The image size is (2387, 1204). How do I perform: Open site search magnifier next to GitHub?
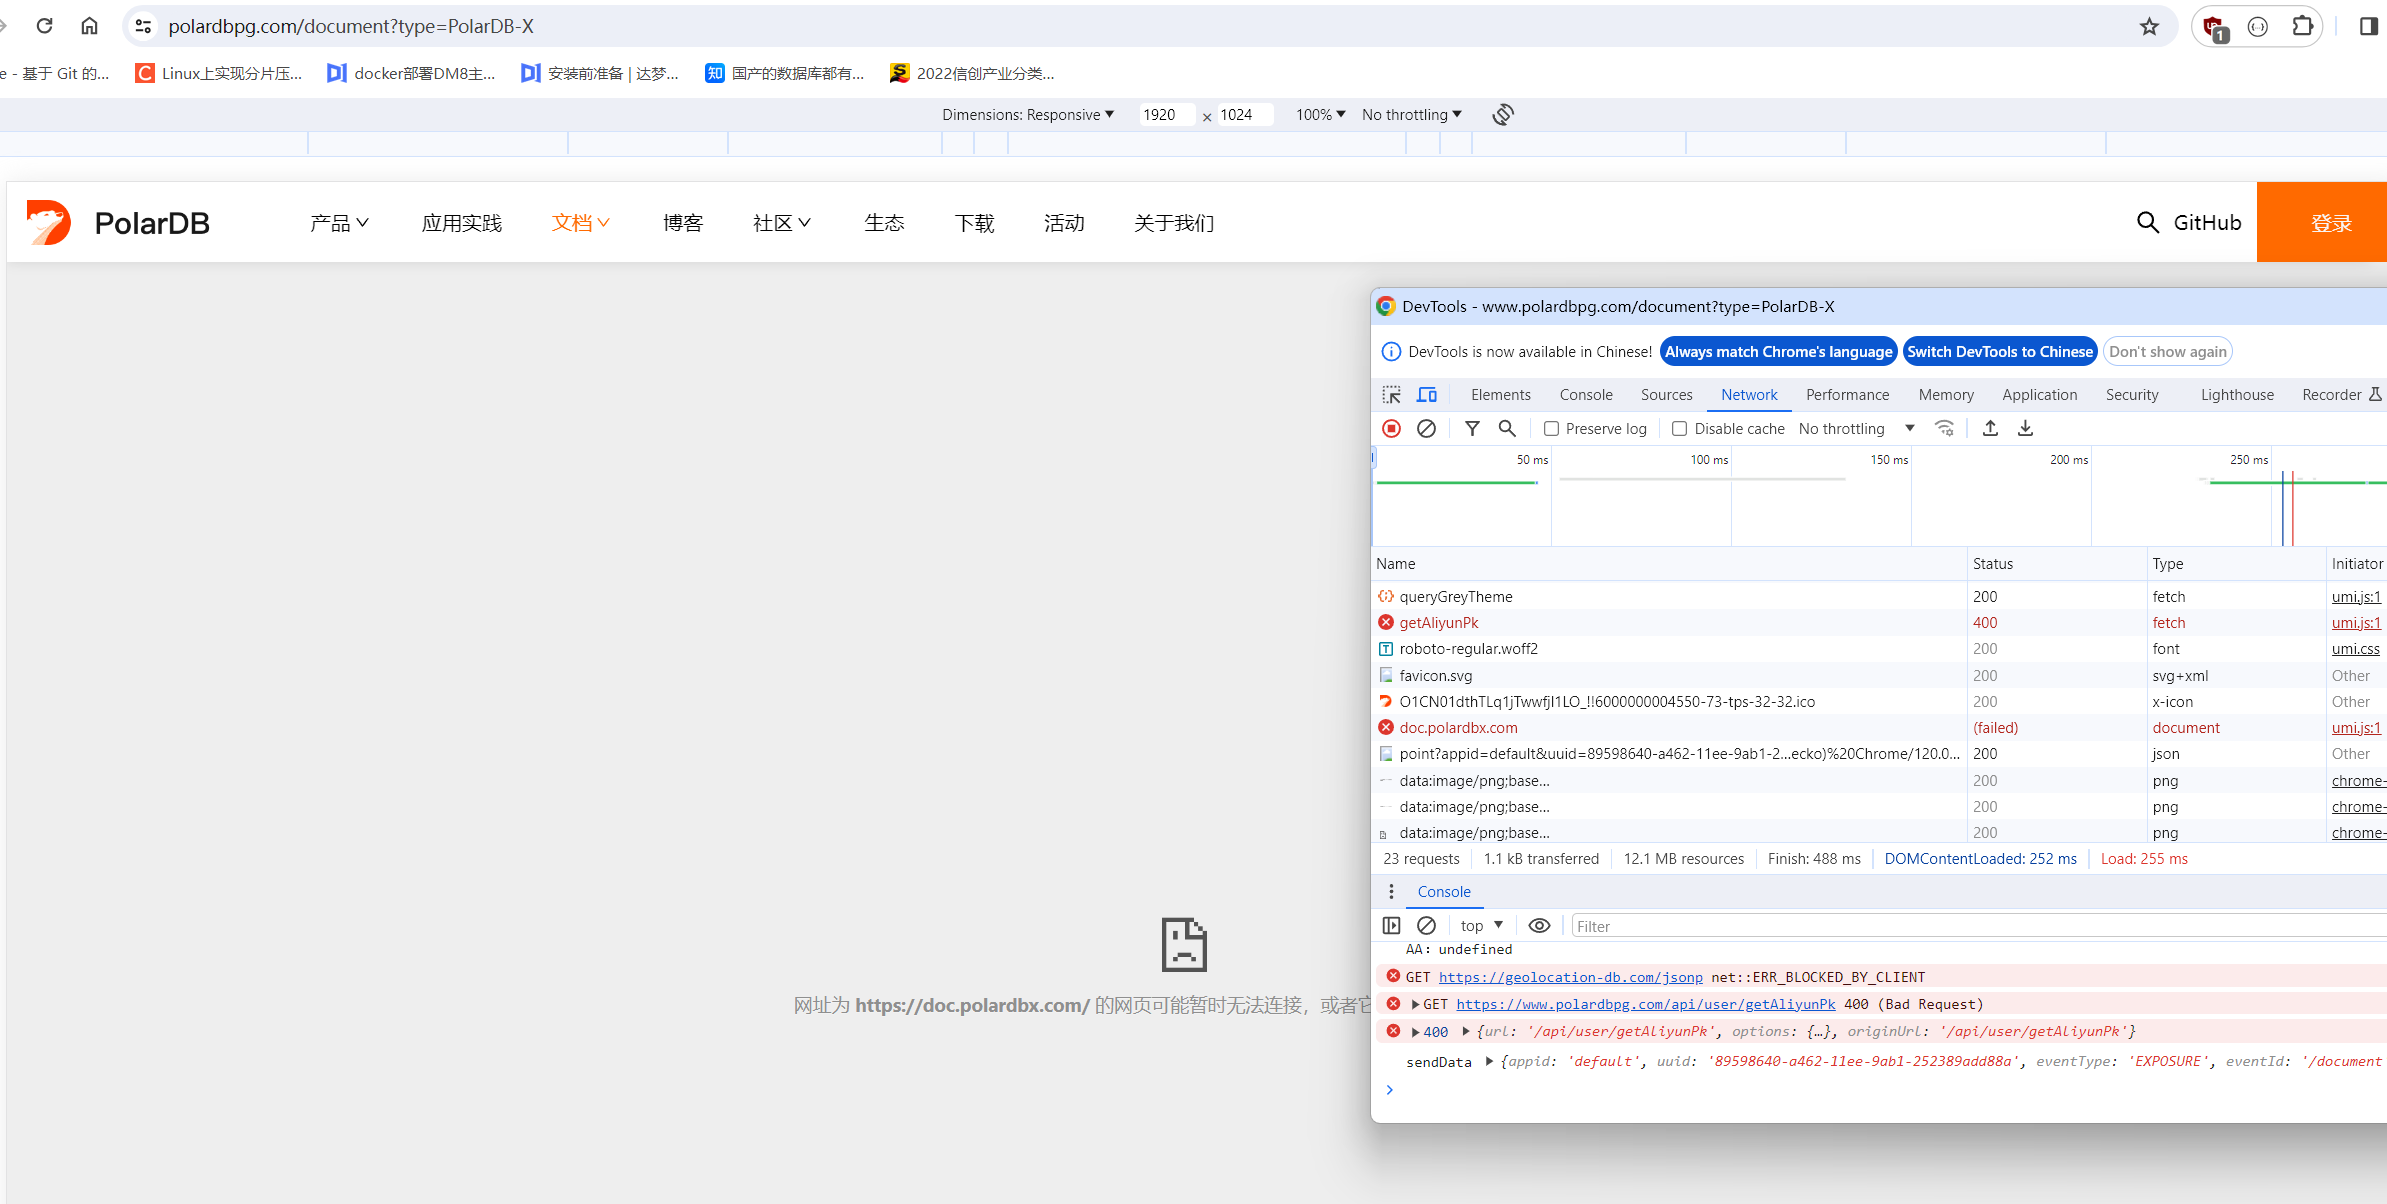coord(2147,222)
